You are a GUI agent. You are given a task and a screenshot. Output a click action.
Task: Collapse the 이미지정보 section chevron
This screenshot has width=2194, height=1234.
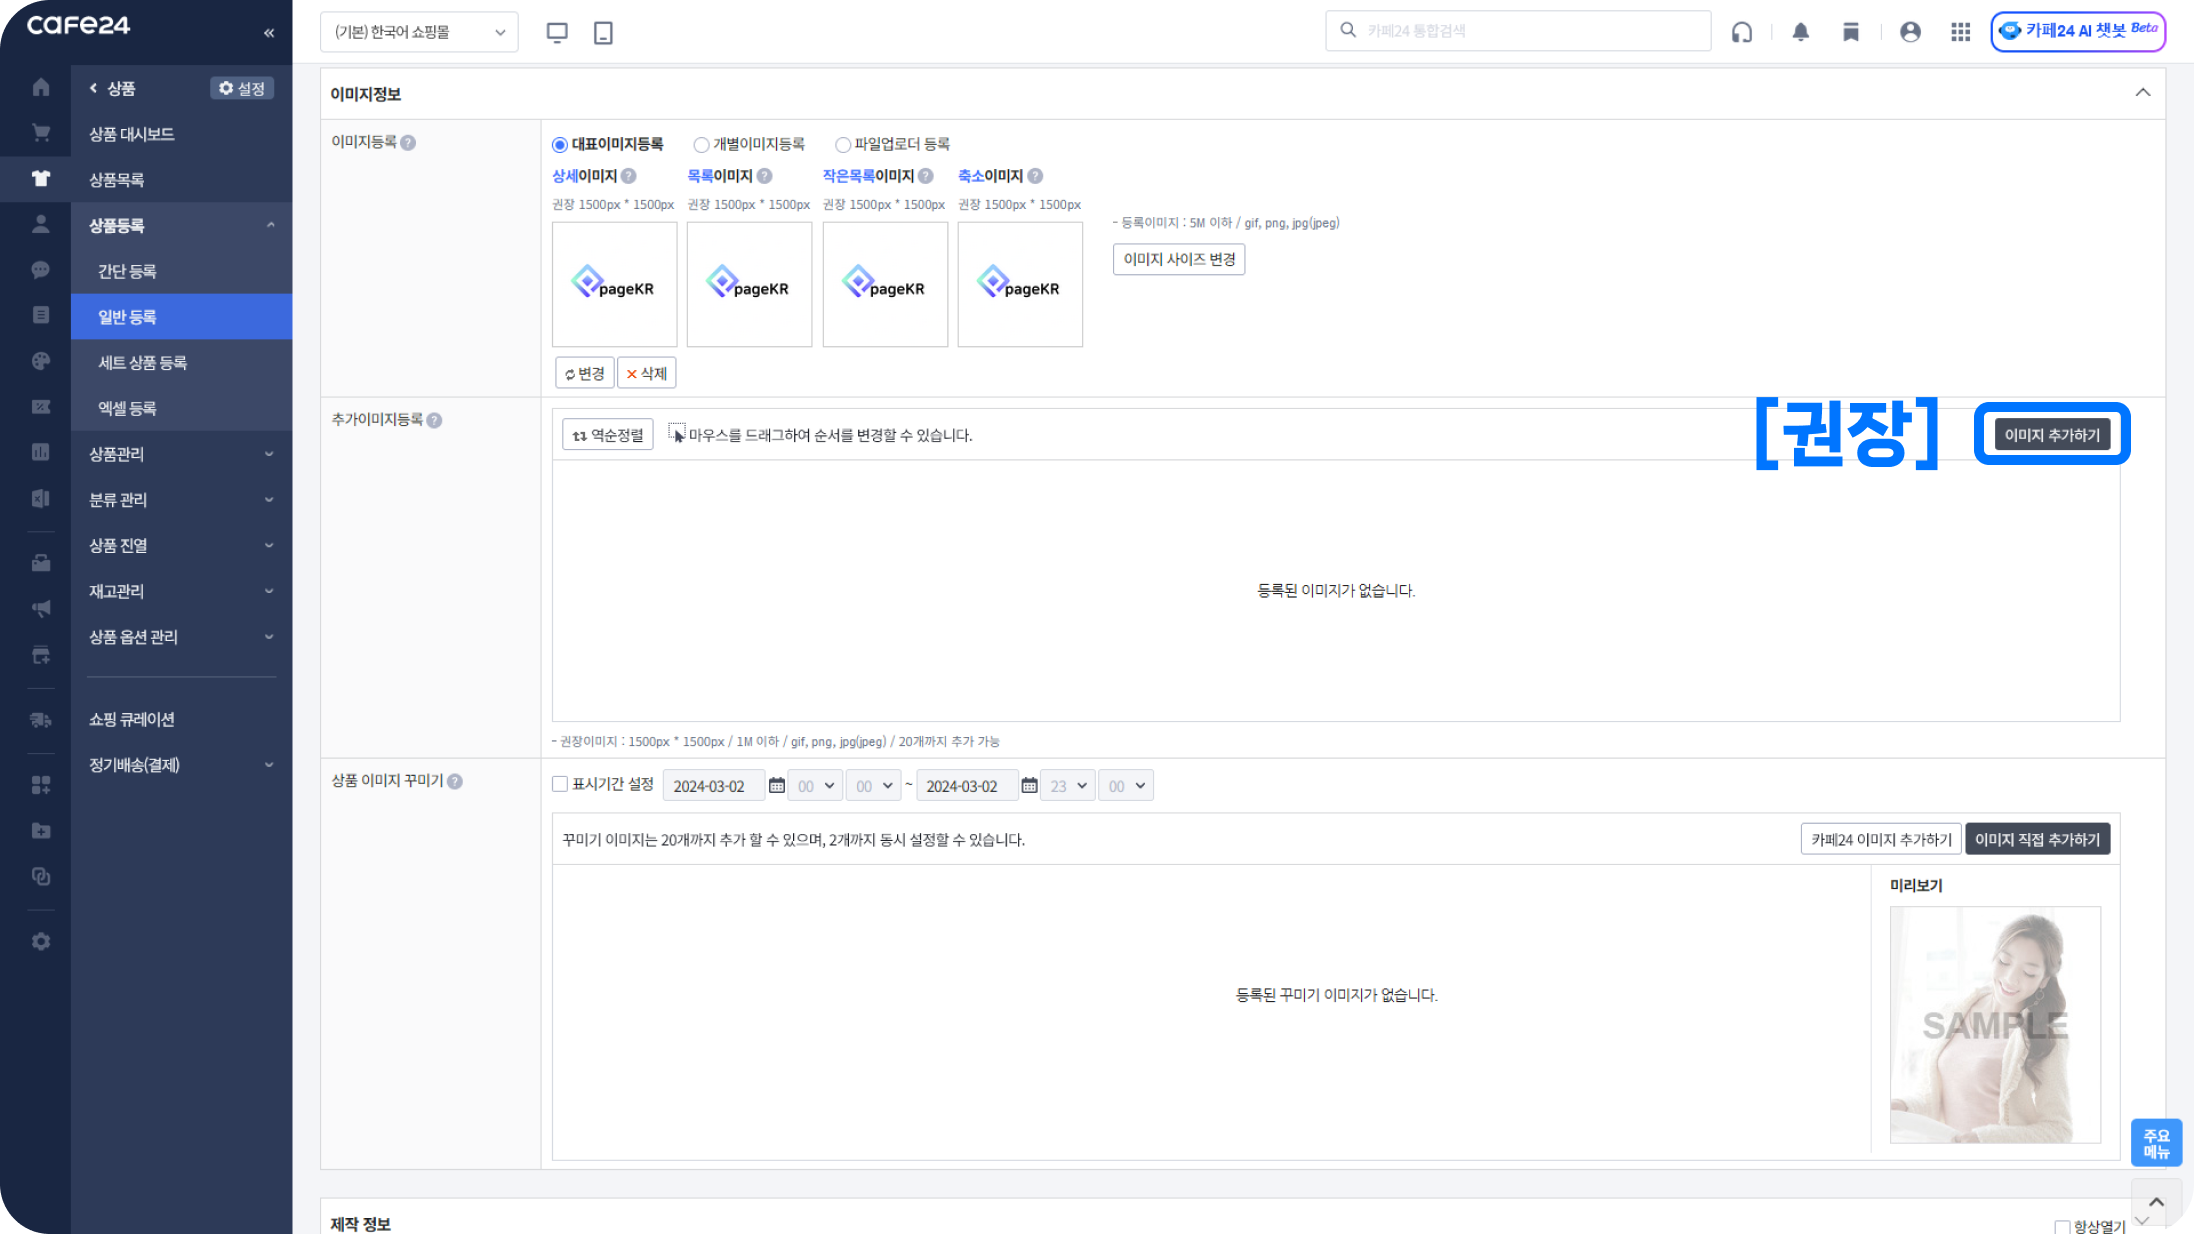click(2142, 93)
